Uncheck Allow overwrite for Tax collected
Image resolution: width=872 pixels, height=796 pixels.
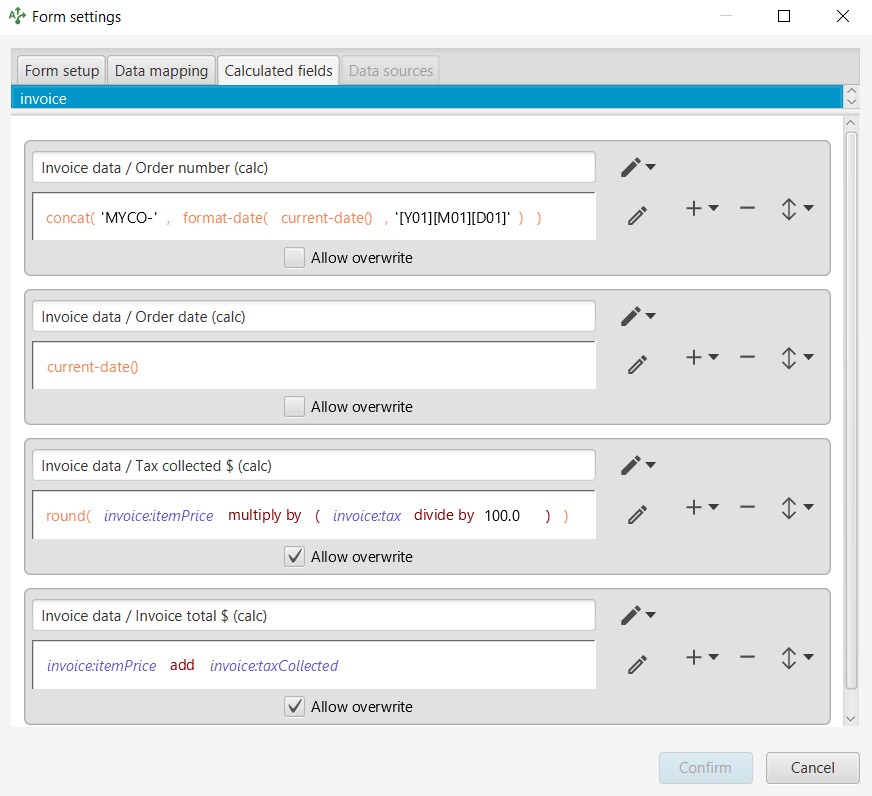[x=294, y=557]
